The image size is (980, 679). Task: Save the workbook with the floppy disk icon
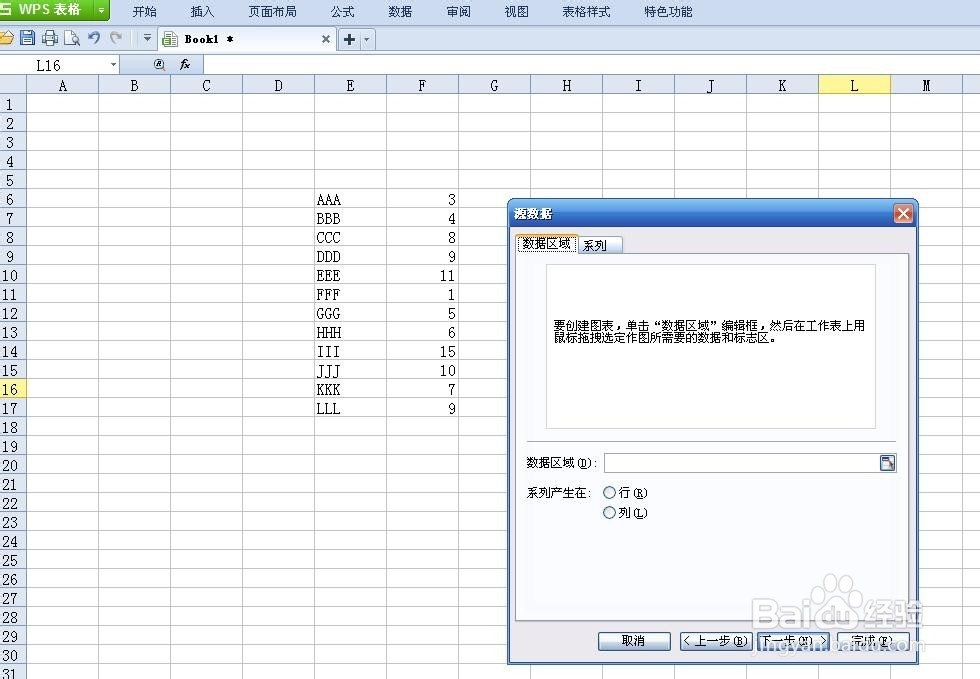tap(28, 38)
